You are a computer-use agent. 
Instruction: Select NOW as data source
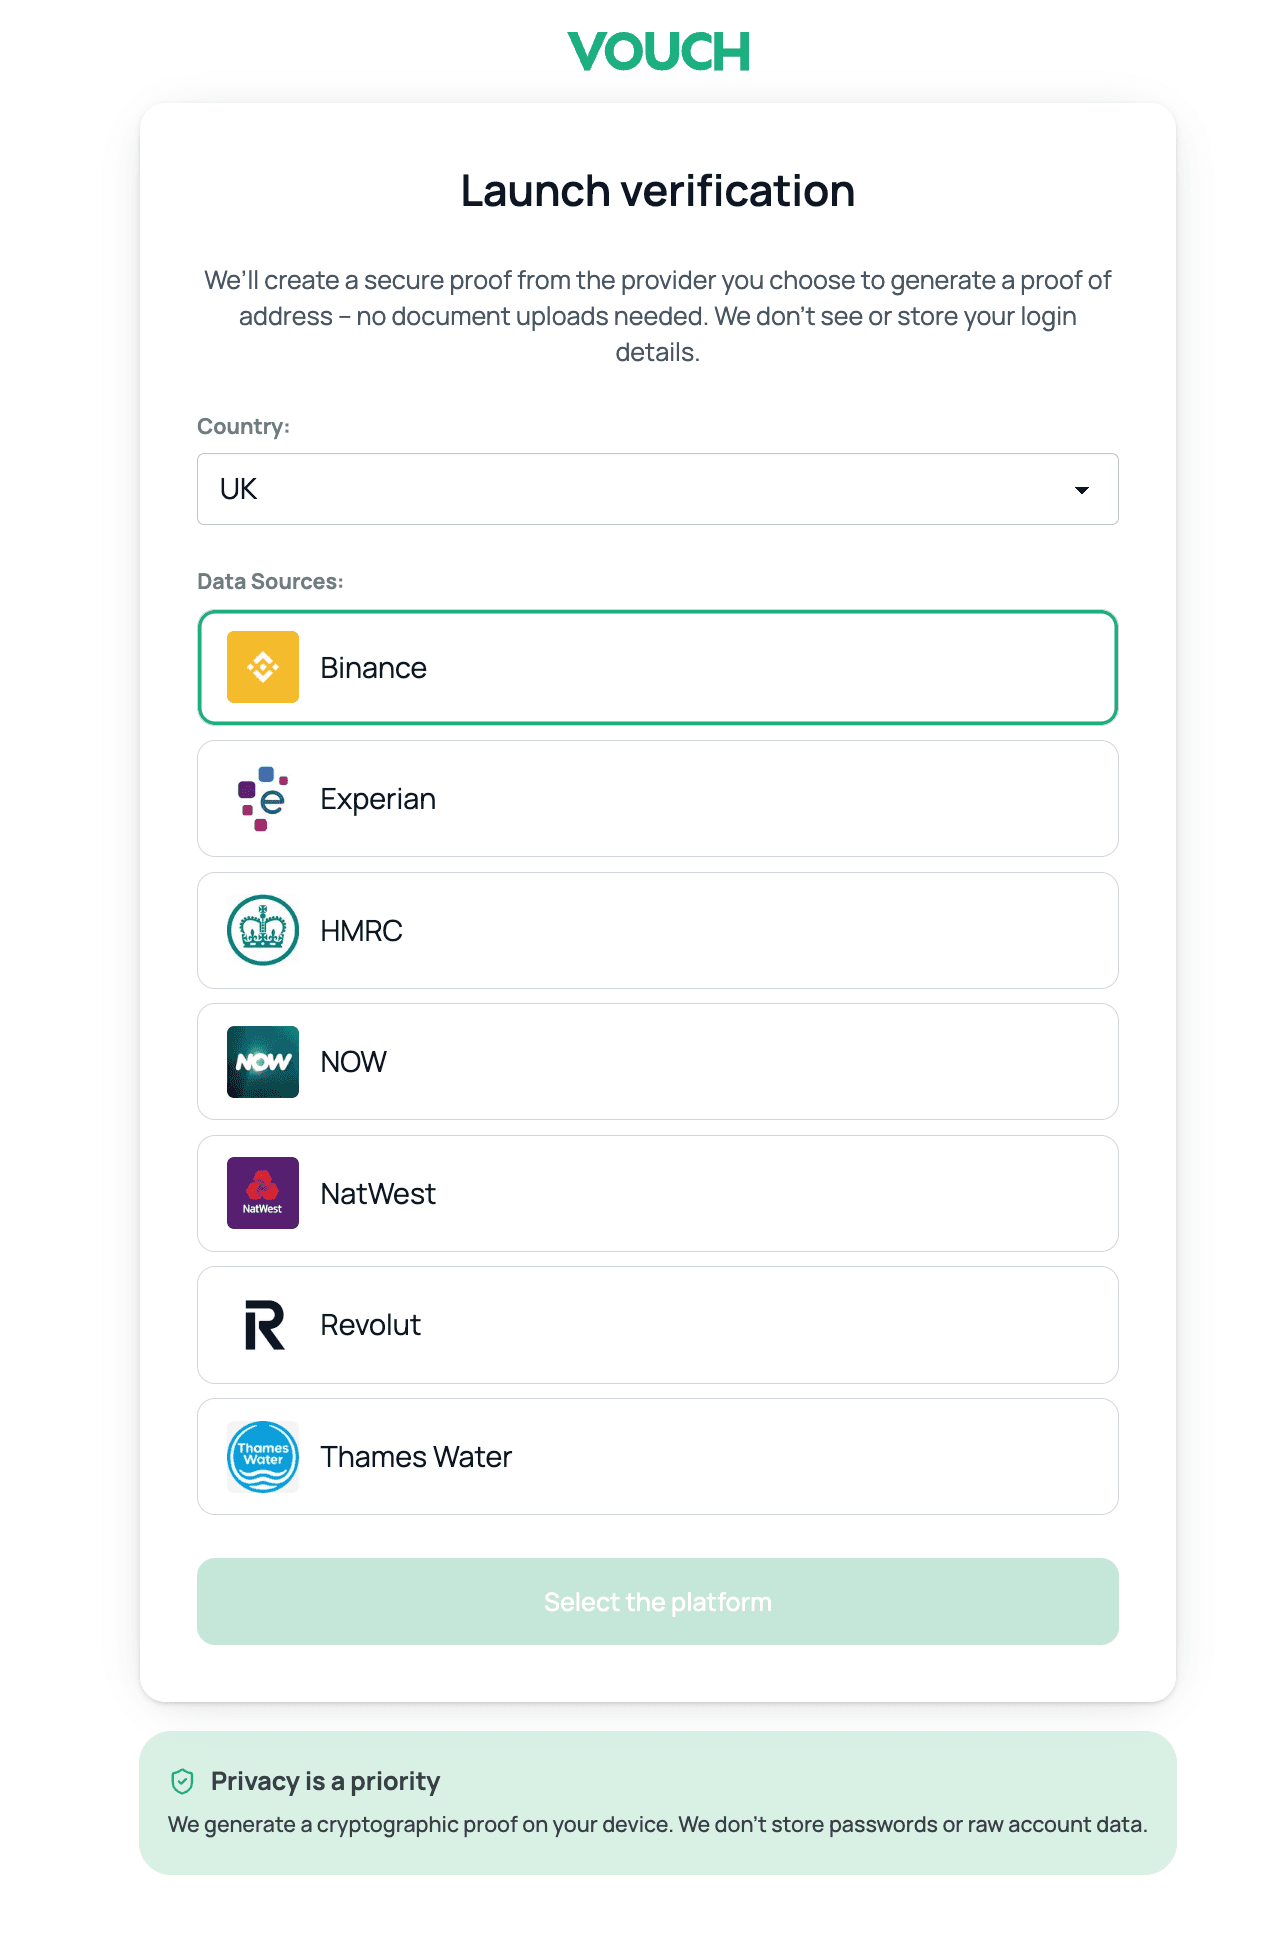tap(657, 1061)
